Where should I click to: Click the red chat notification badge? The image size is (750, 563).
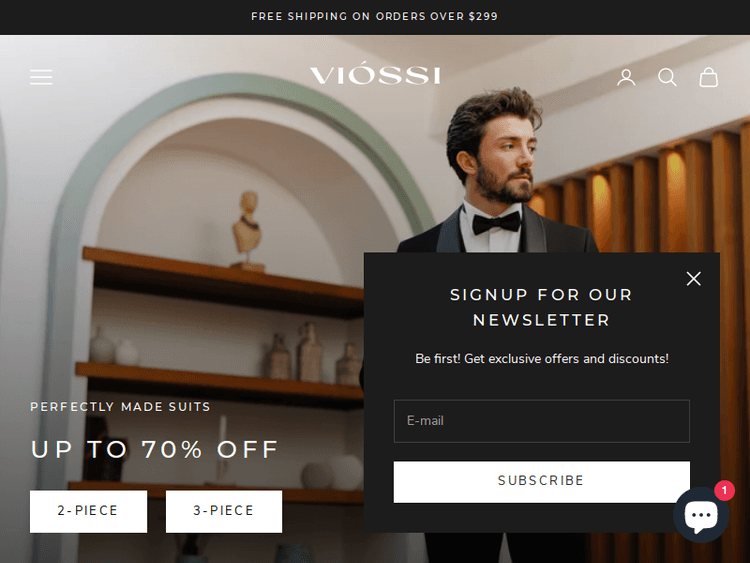(724, 490)
